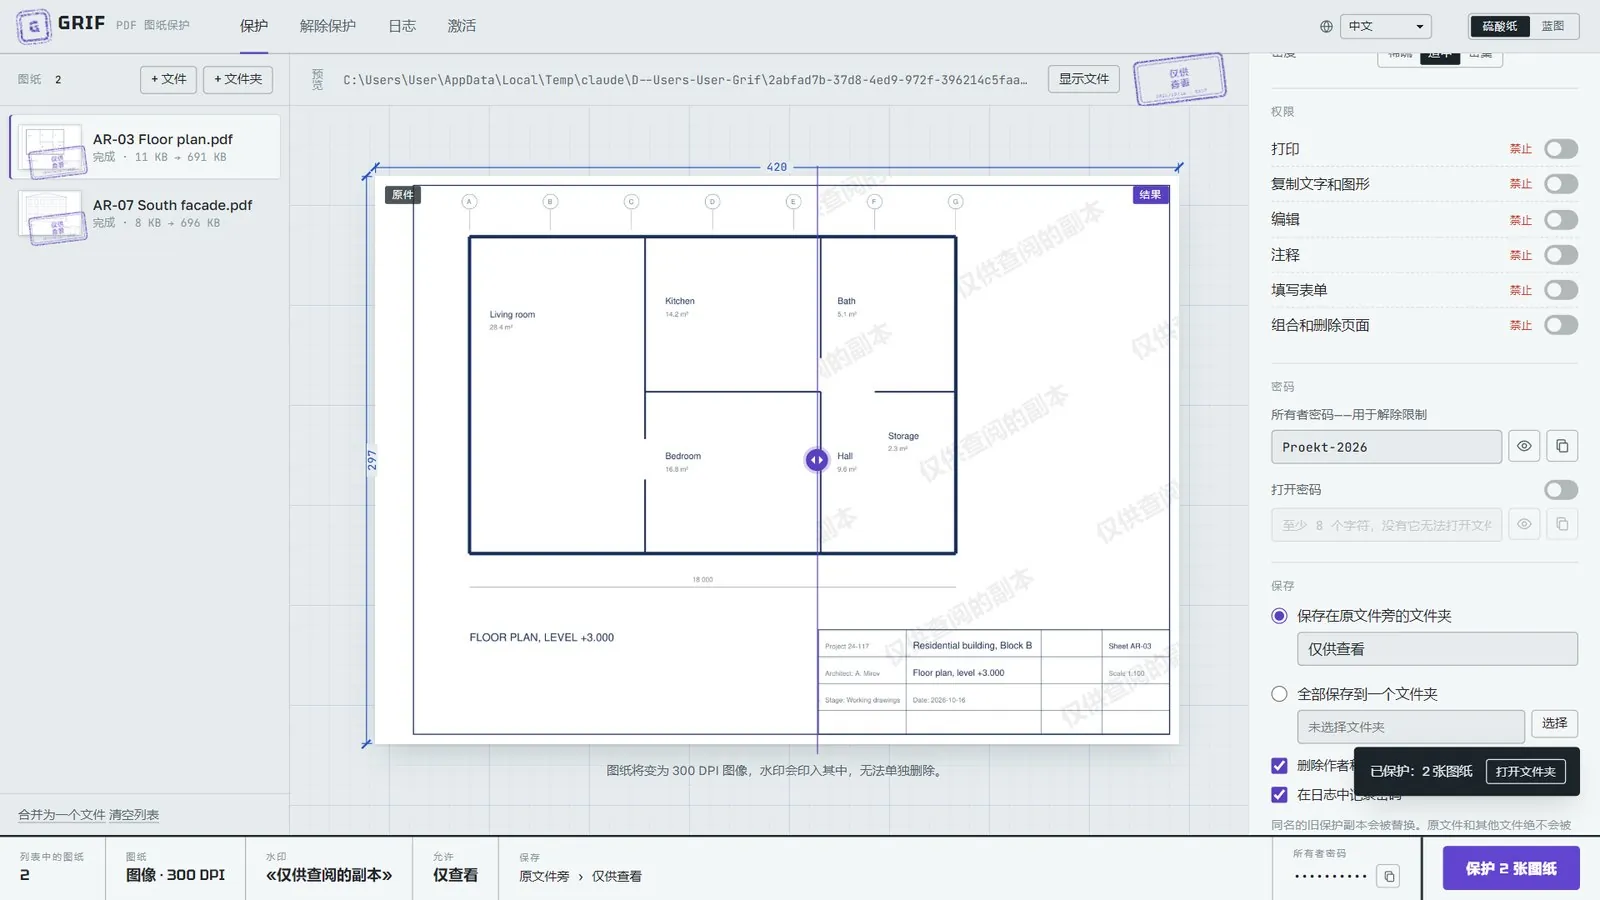Screen dimensions: 1600x900
Task: Click the stamp preview icon beside 显示文件
Action: (x=1180, y=79)
